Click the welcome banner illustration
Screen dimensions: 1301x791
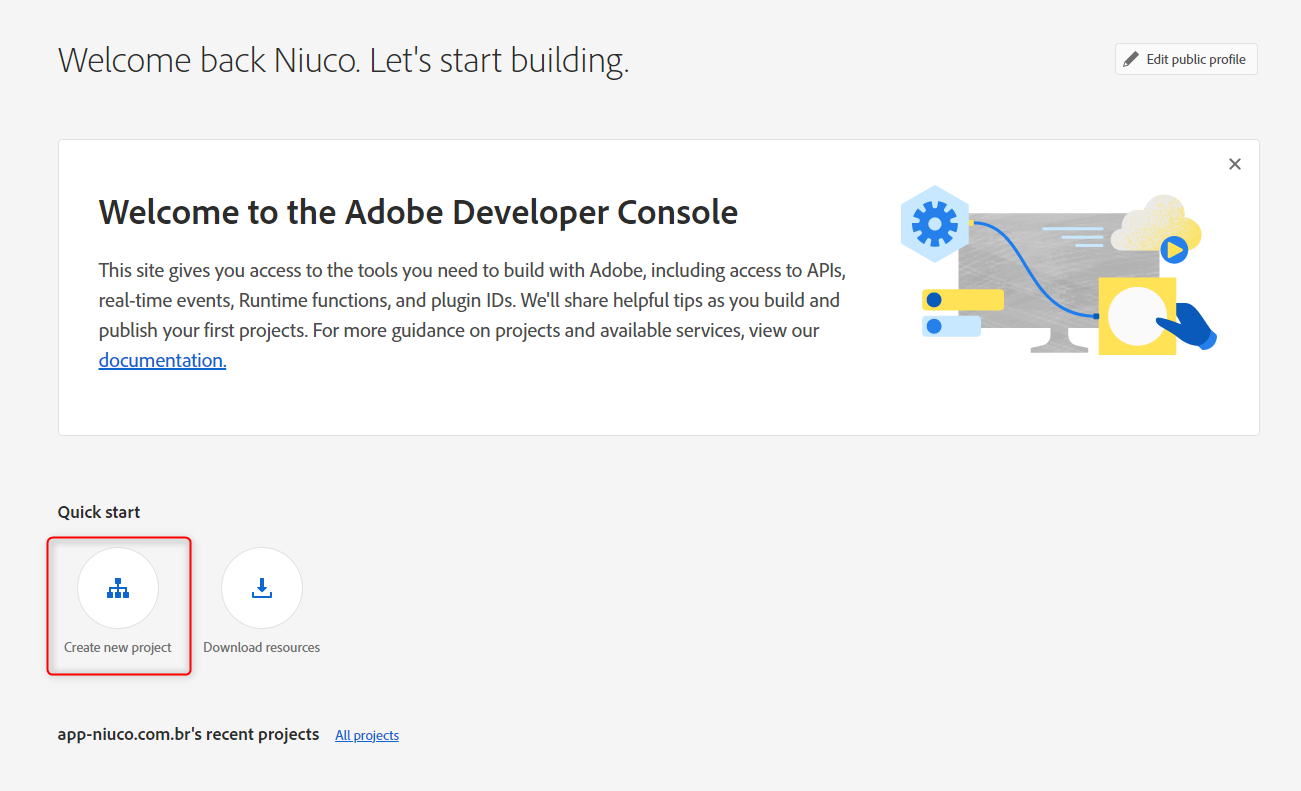point(1059,270)
